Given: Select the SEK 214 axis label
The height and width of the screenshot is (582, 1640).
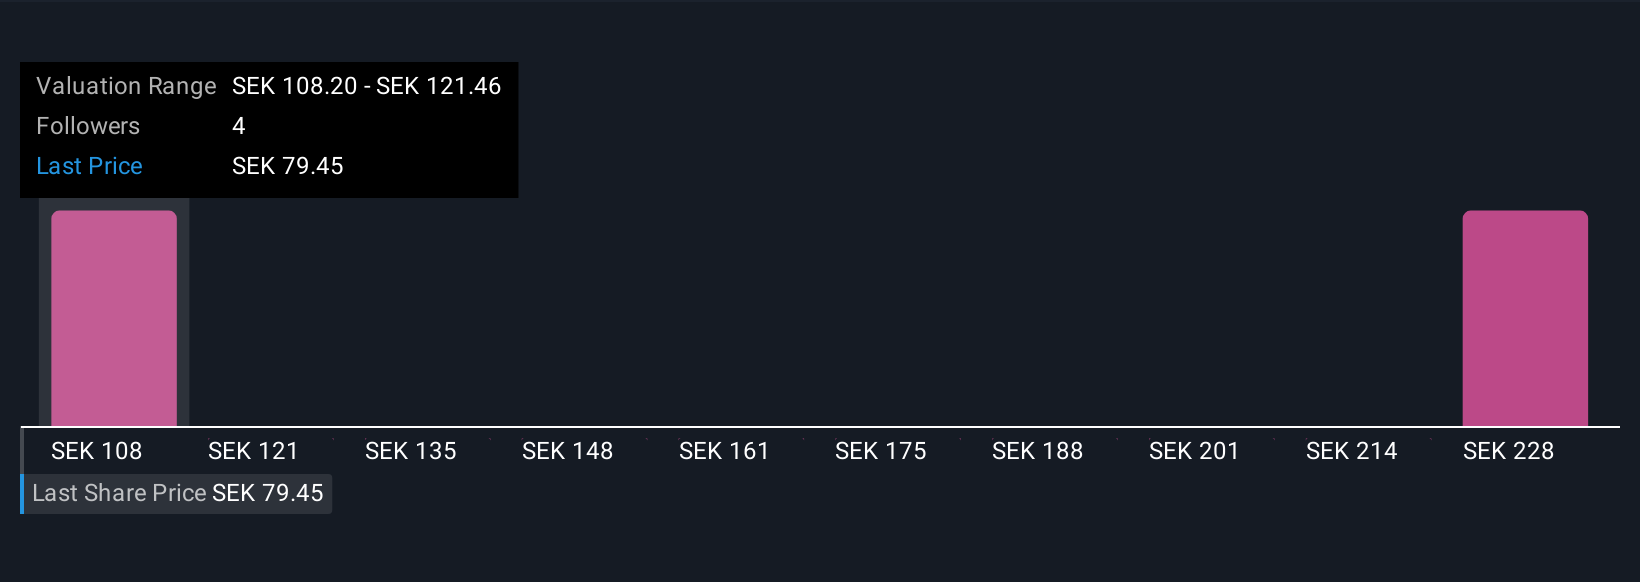Looking at the screenshot, I should [x=1351, y=451].
